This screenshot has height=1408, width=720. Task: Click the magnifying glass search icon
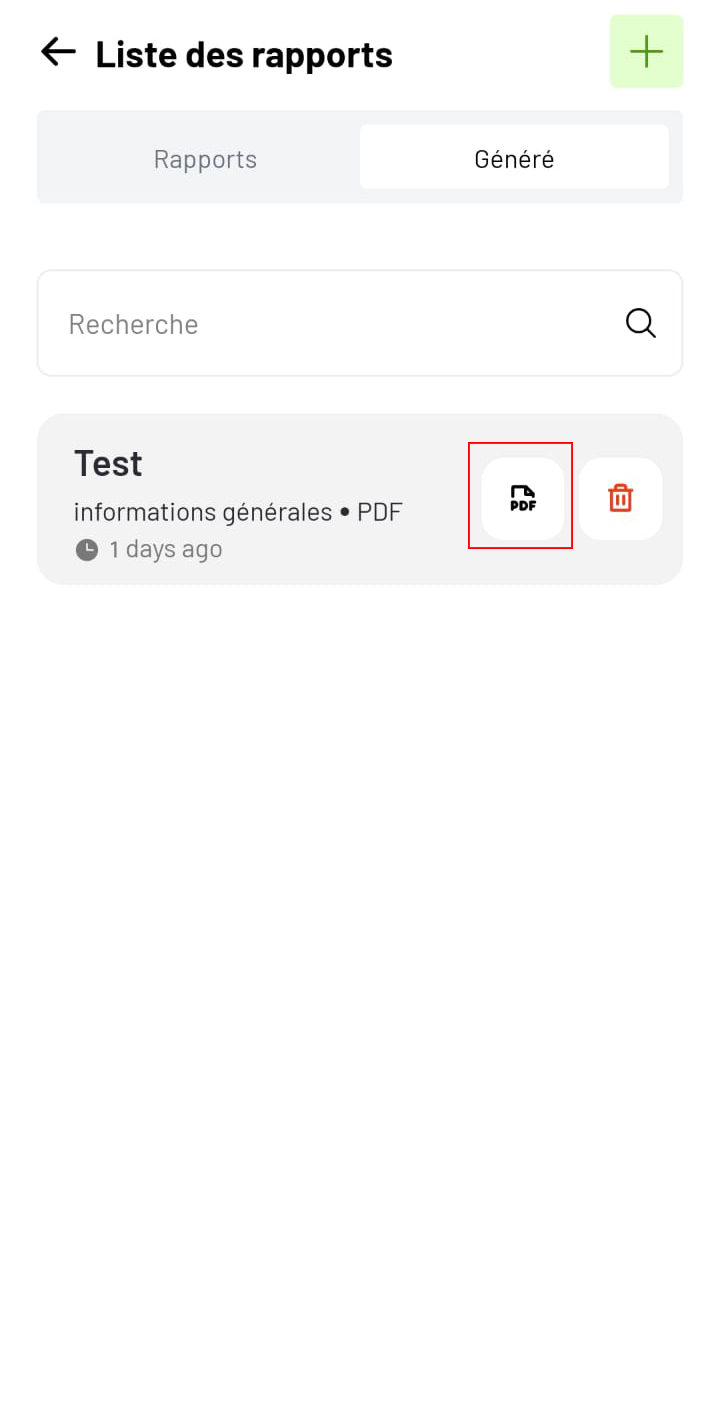(x=641, y=323)
